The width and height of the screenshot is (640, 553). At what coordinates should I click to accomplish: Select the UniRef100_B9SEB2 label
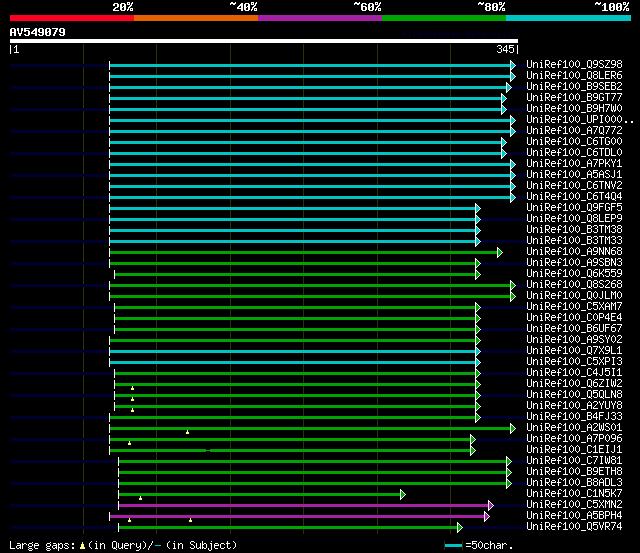(x=574, y=87)
